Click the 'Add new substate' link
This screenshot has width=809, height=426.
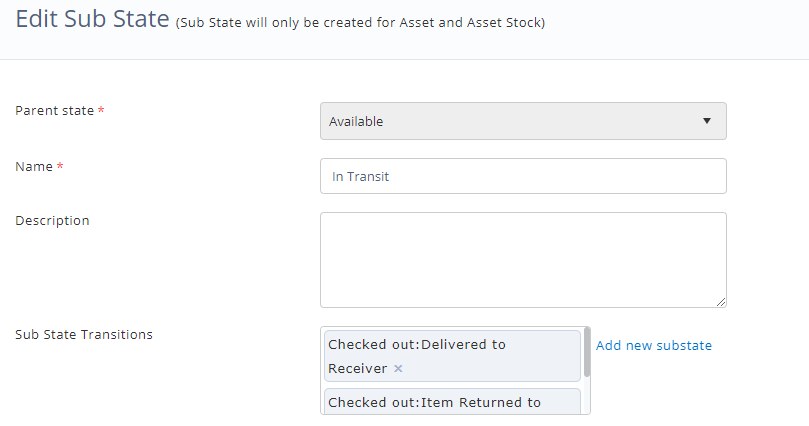(x=654, y=346)
